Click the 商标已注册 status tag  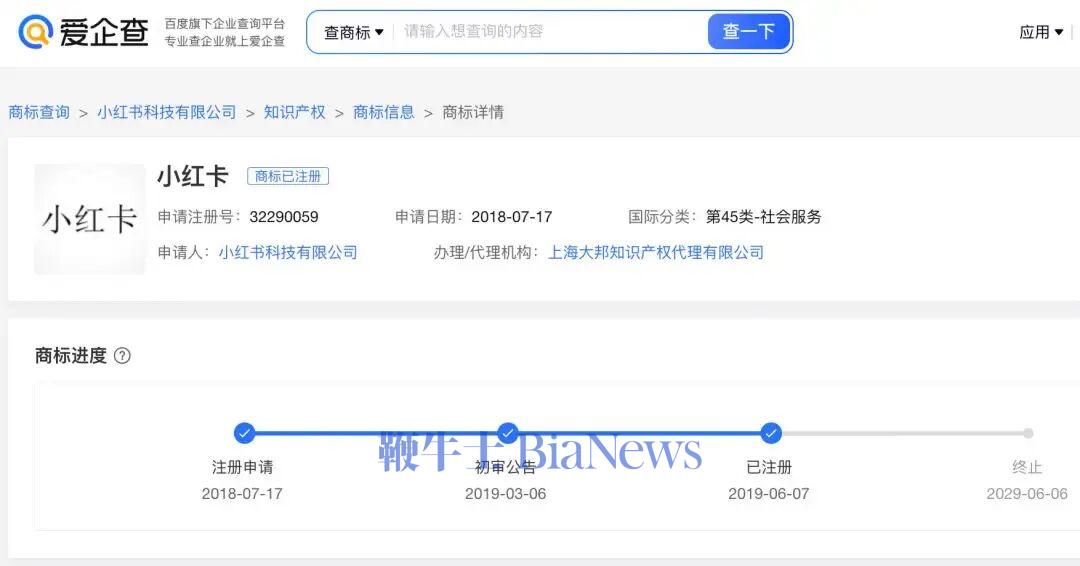pyautogui.click(x=288, y=176)
